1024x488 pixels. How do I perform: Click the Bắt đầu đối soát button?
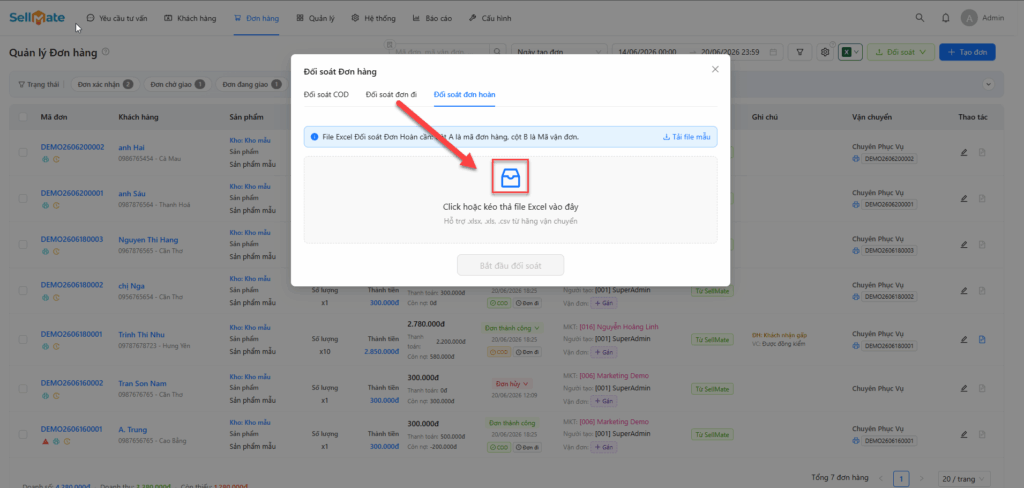511,266
